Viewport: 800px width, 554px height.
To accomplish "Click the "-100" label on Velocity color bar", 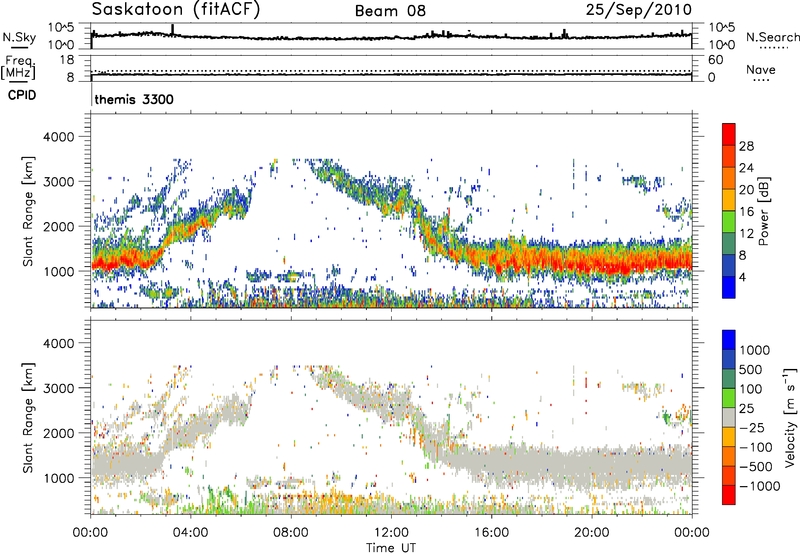I will tap(756, 447).
